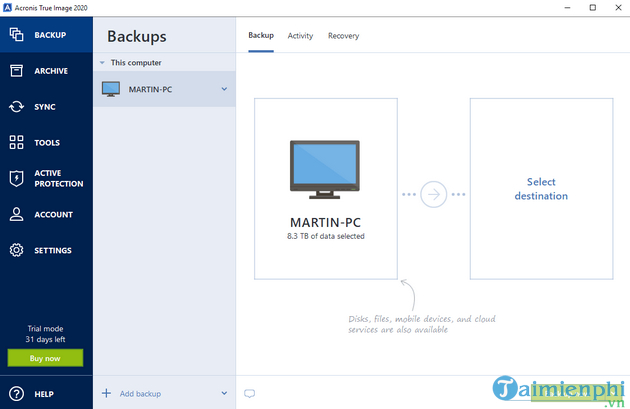This screenshot has width=630, height=409.
Task: Click the plus icon for Add backup
Action: click(106, 393)
